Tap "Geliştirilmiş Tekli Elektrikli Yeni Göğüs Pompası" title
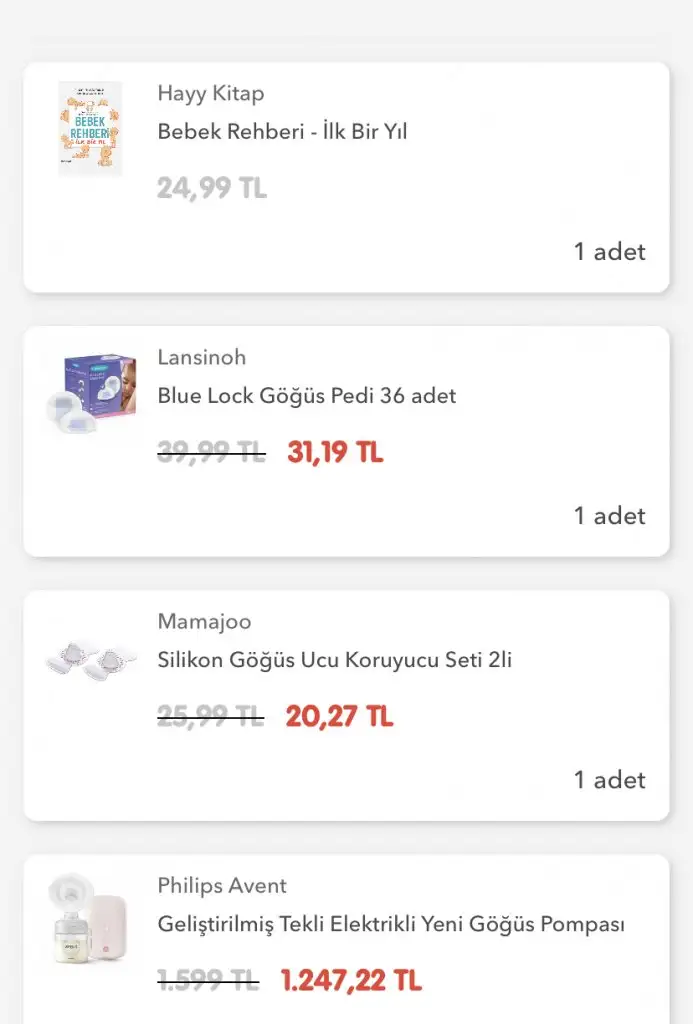 click(391, 924)
